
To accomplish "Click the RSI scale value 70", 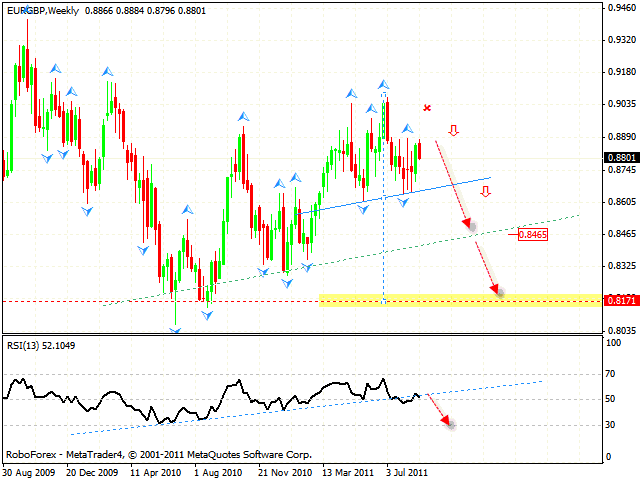I will click(x=610, y=374).
